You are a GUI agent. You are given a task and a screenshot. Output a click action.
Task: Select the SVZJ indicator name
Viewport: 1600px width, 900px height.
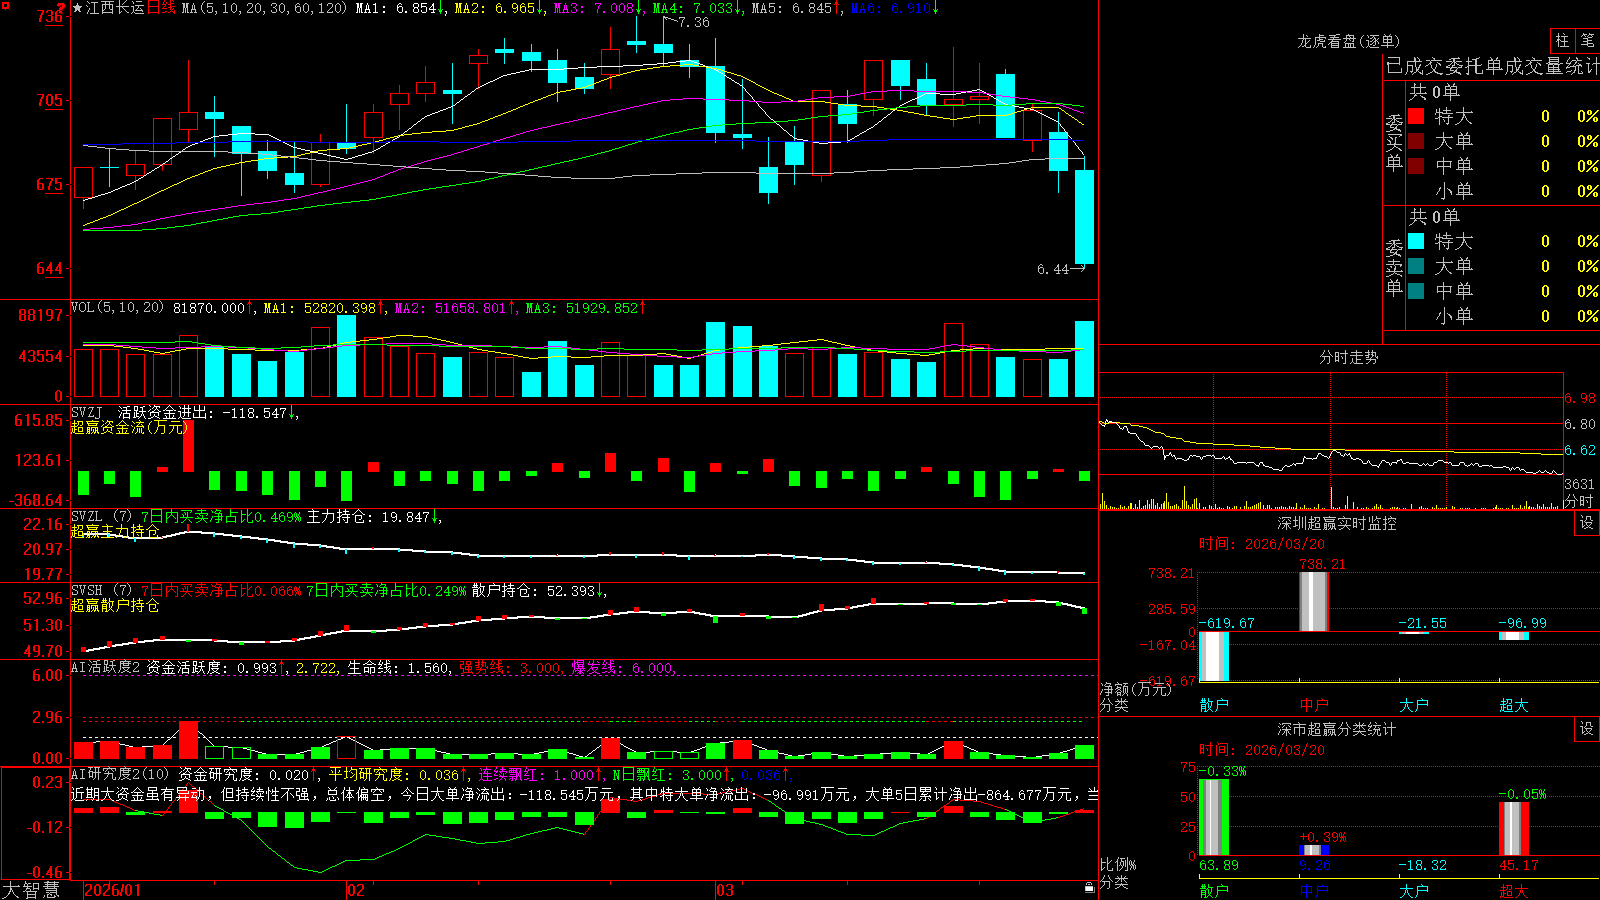(87, 412)
